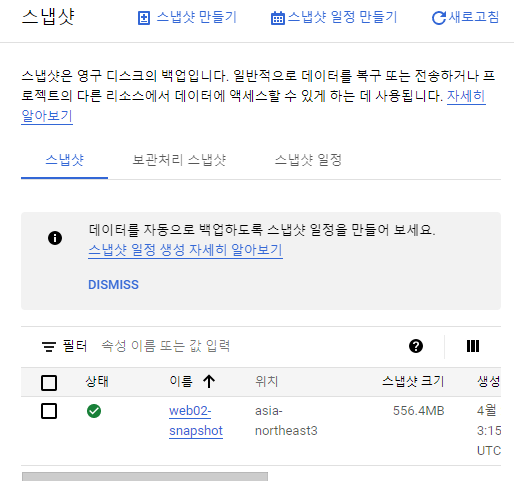This screenshot has width=514, height=487.
Task: Toggle the select-all checkbox in table header
Action: (49, 383)
